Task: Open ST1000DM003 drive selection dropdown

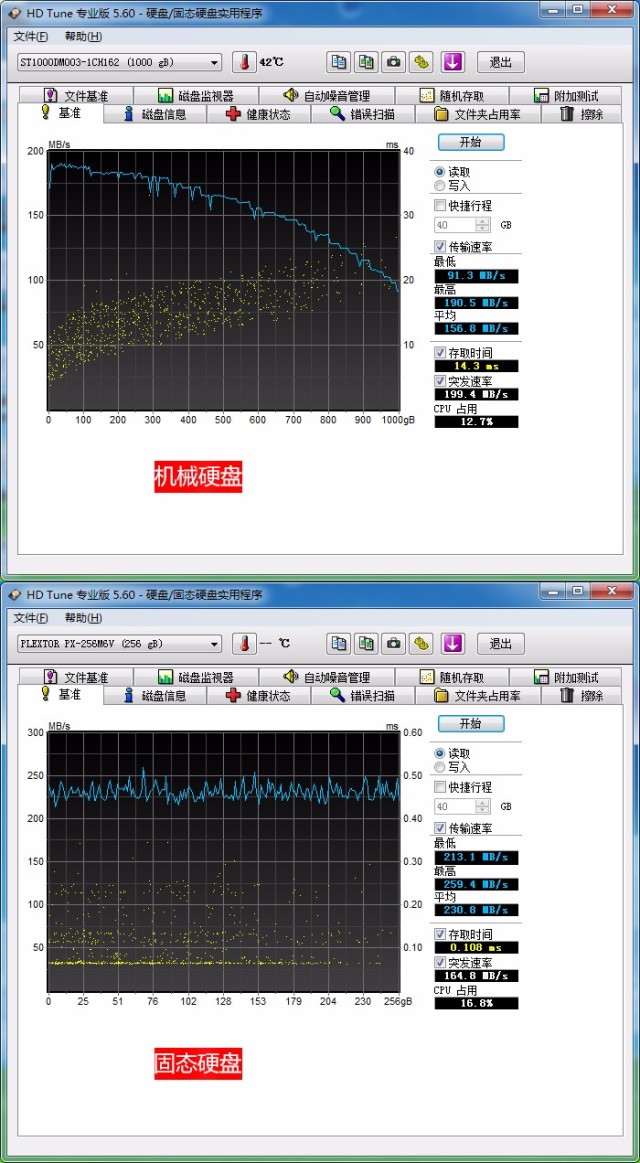Action: (x=119, y=62)
